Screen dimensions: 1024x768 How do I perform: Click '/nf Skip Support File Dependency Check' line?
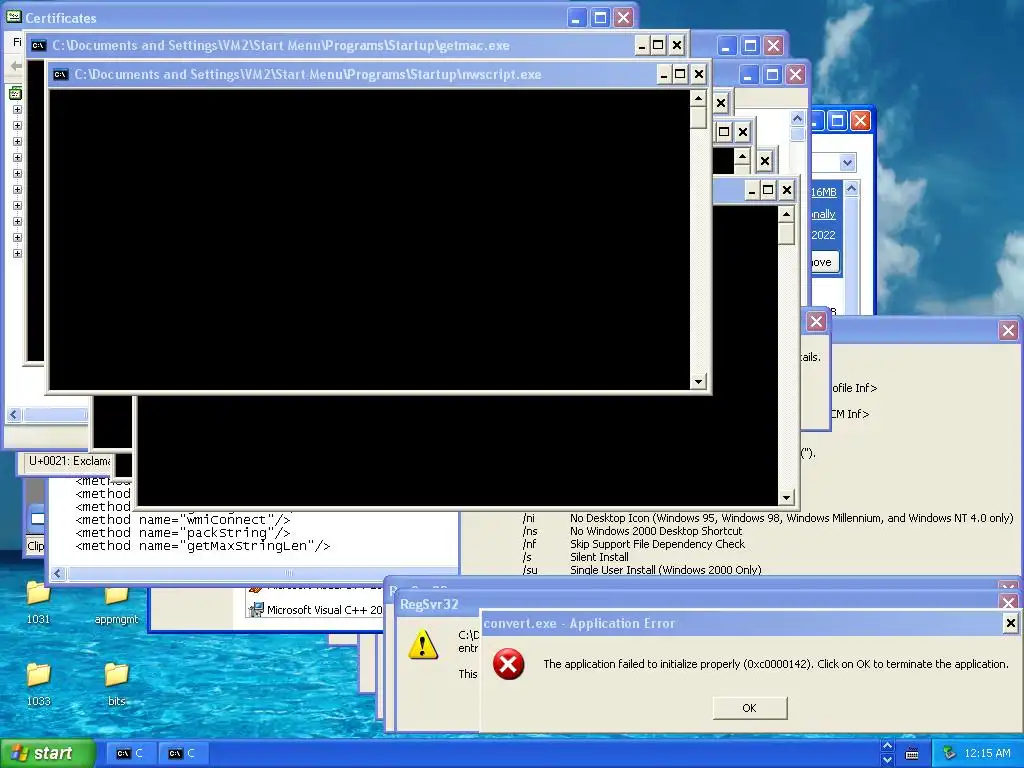[633, 544]
